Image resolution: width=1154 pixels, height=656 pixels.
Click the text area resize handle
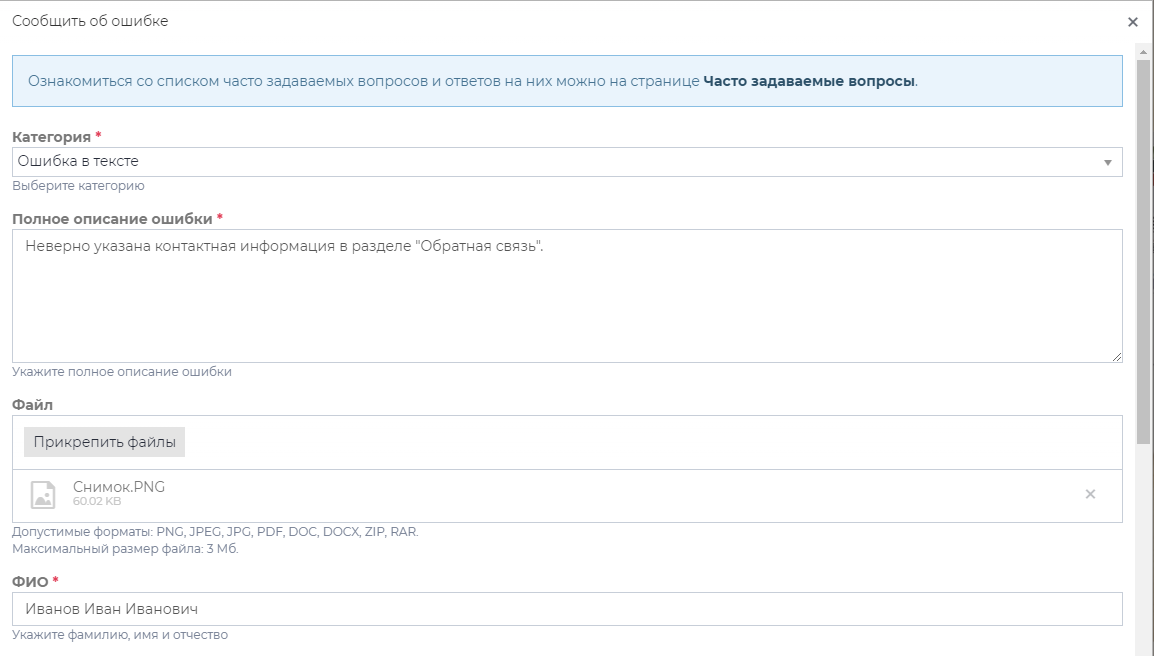pyautogui.click(x=1116, y=356)
